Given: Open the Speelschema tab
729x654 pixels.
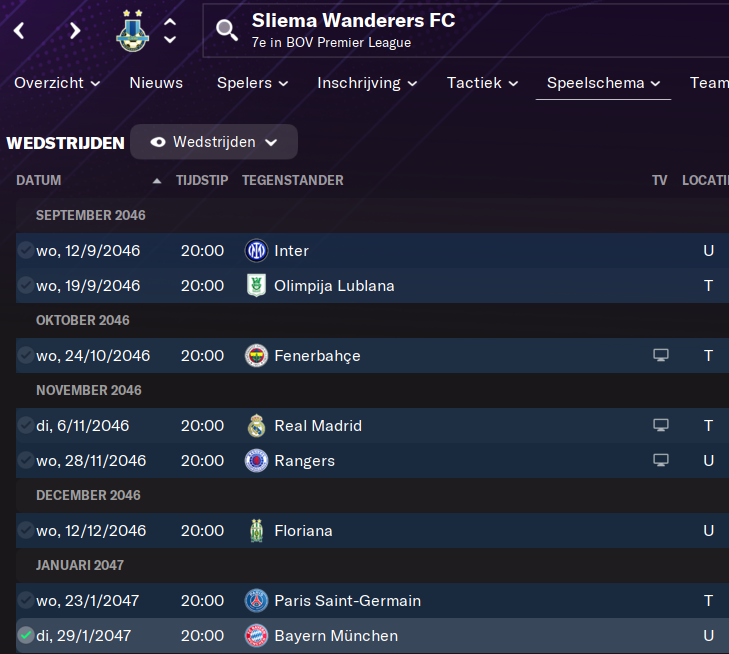Looking at the screenshot, I should tap(603, 83).
